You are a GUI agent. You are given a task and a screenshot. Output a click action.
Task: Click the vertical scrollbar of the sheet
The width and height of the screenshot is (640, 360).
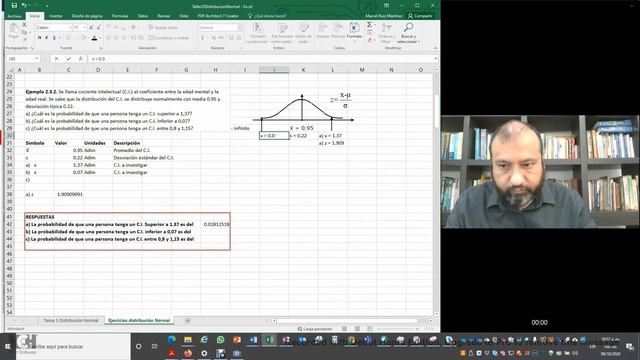point(436,192)
